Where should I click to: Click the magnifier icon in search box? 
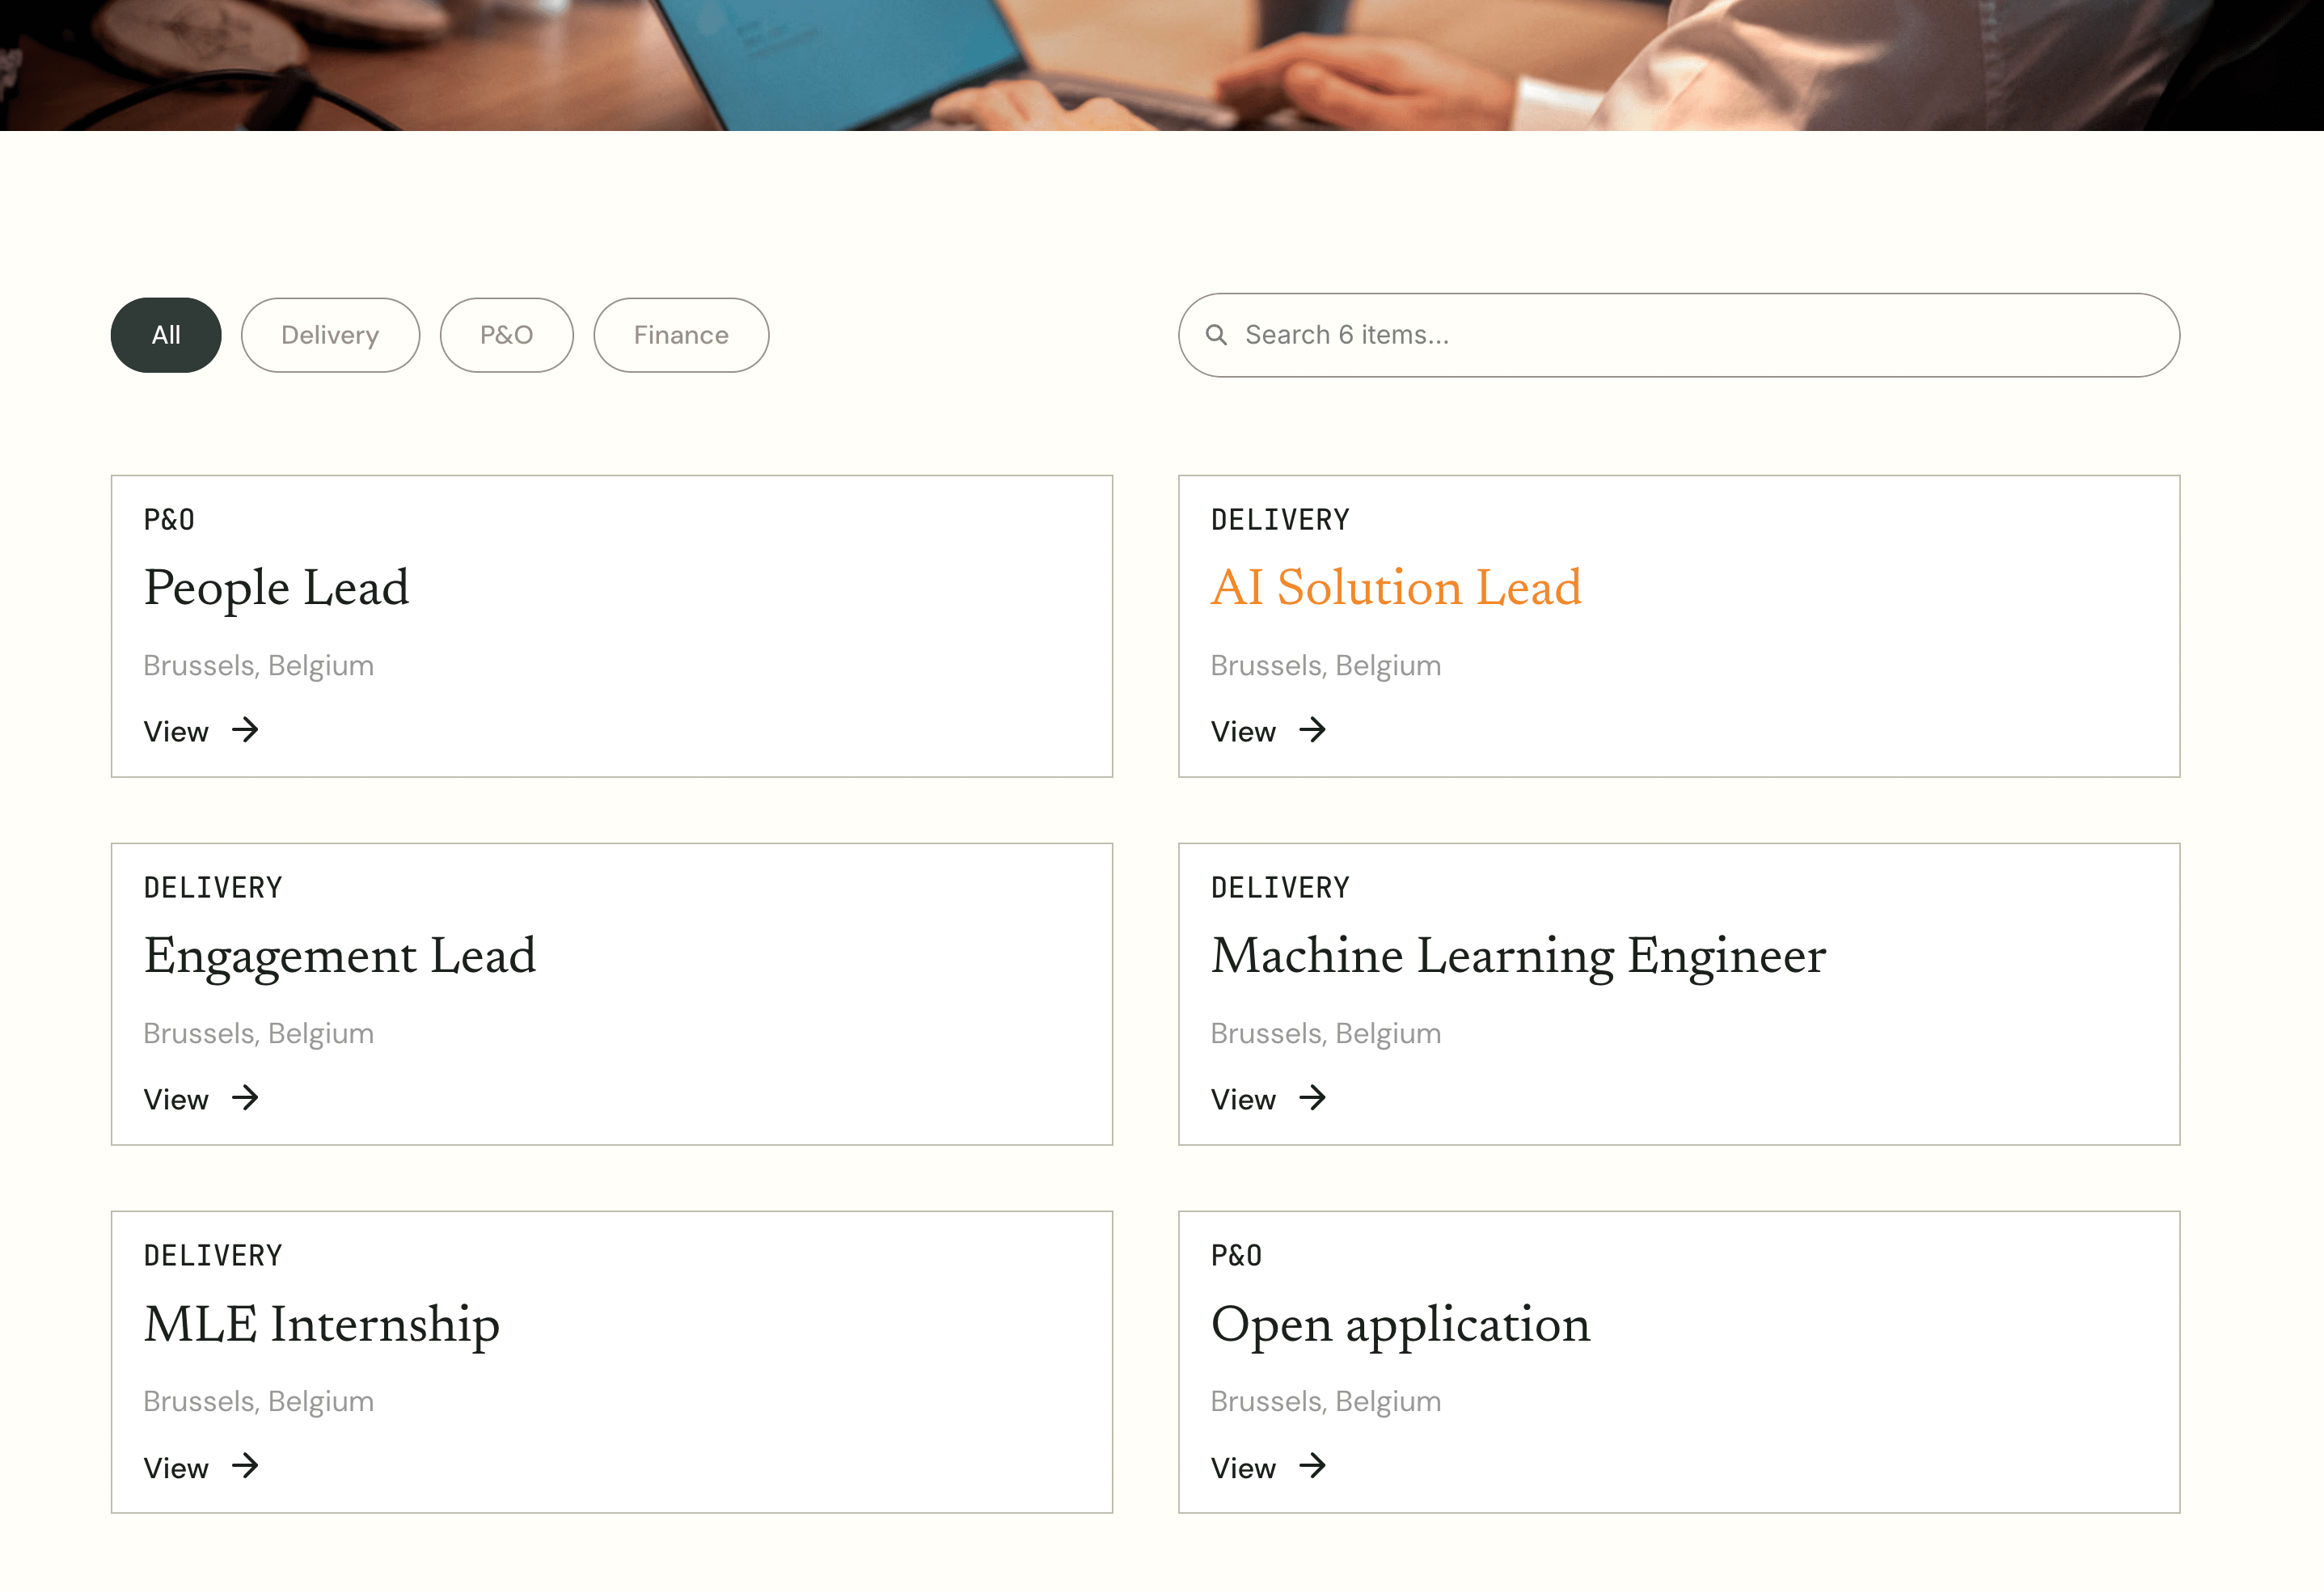[1216, 335]
